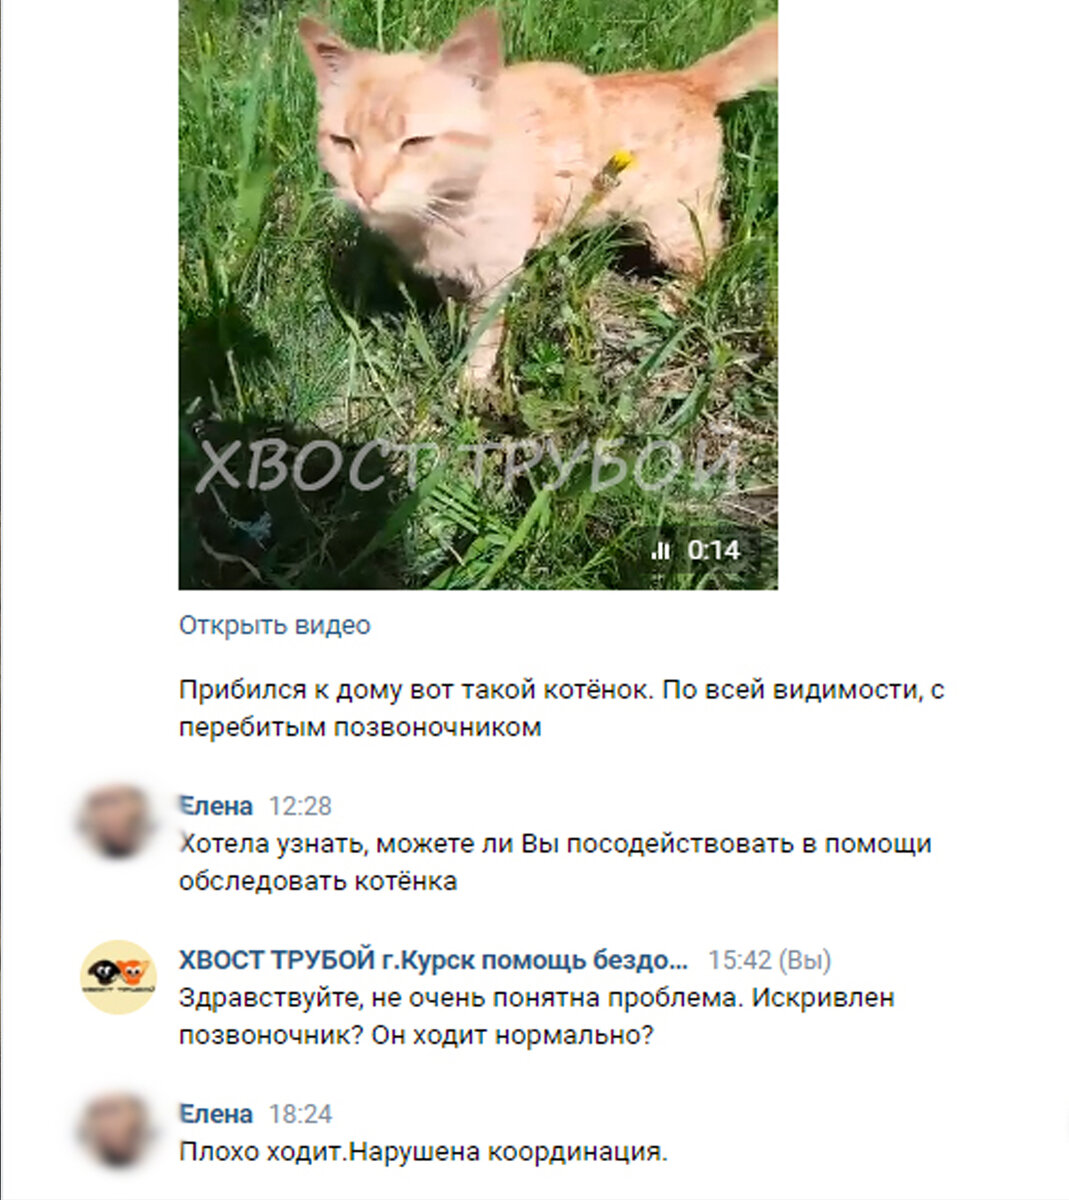
Task: Select message 'Плохо ходит.Нарушена координация.'
Action: tap(423, 1152)
